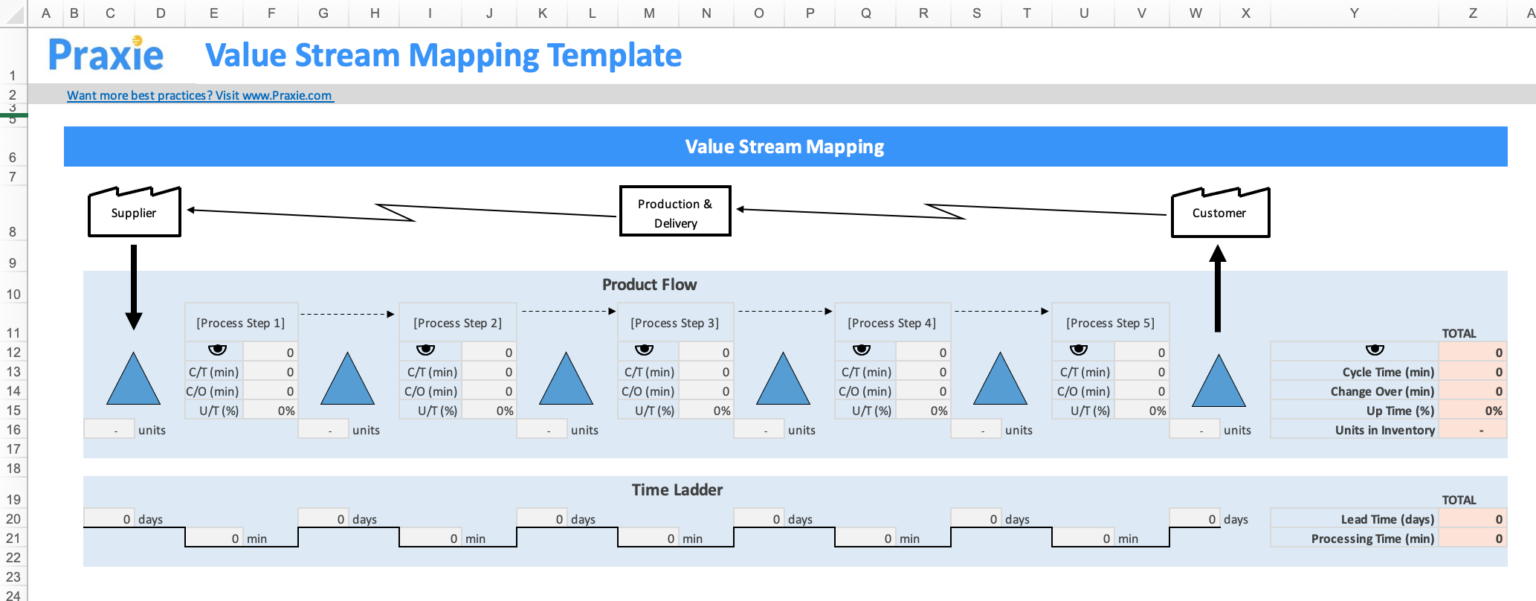
Task: Select the [Process Step 4] name cell
Action: [892, 322]
